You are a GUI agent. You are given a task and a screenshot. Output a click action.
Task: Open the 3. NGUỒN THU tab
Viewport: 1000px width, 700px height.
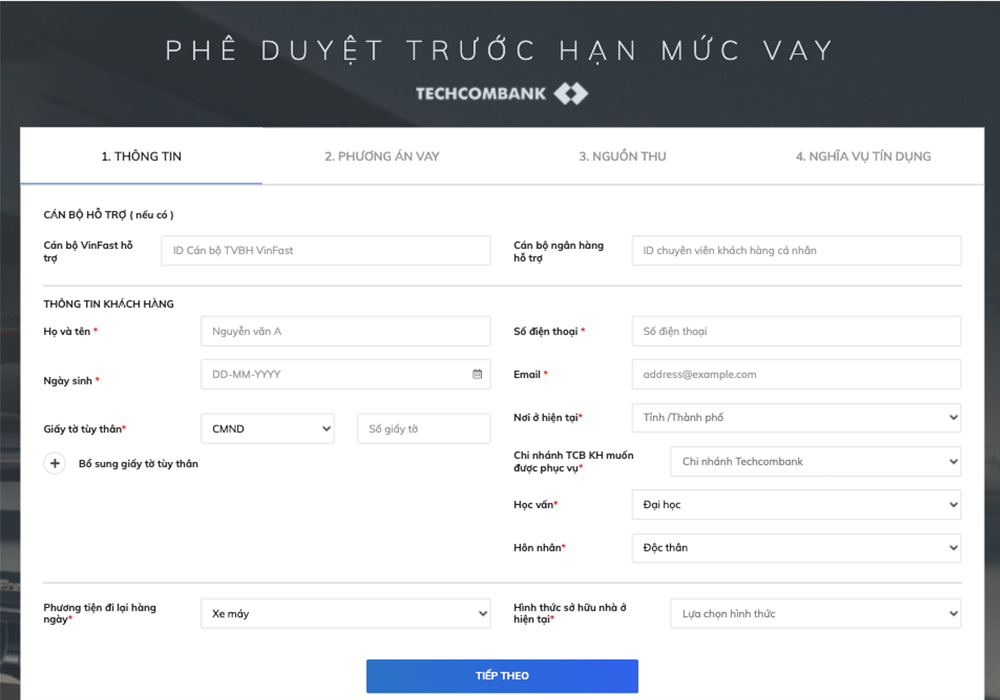tap(622, 156)
